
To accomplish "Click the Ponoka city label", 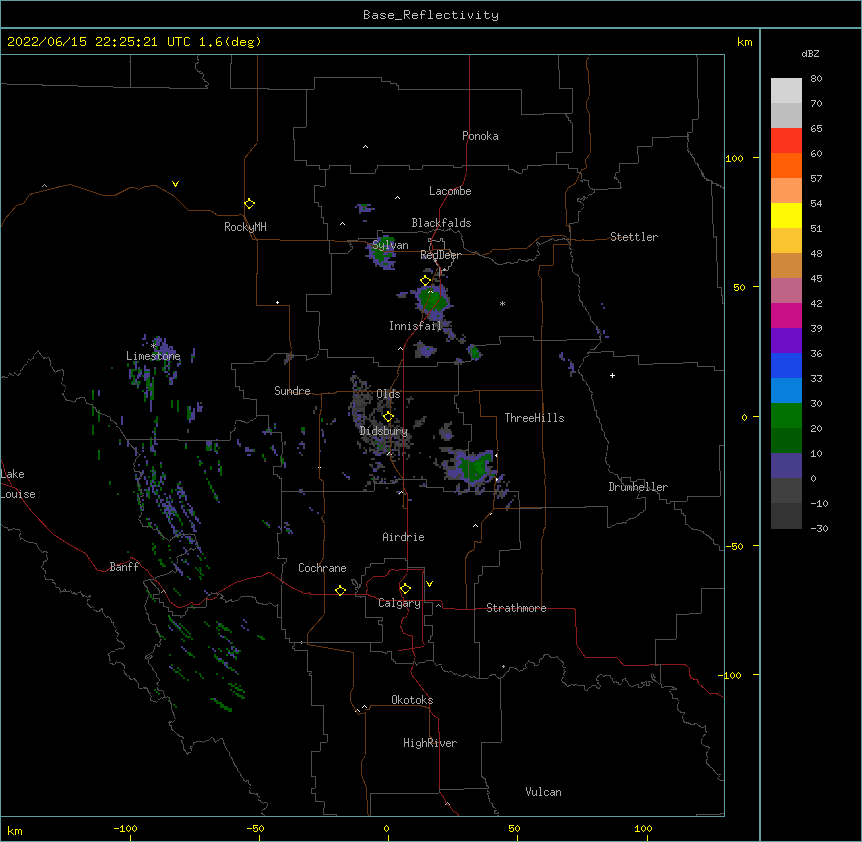I will click(480, 136).
